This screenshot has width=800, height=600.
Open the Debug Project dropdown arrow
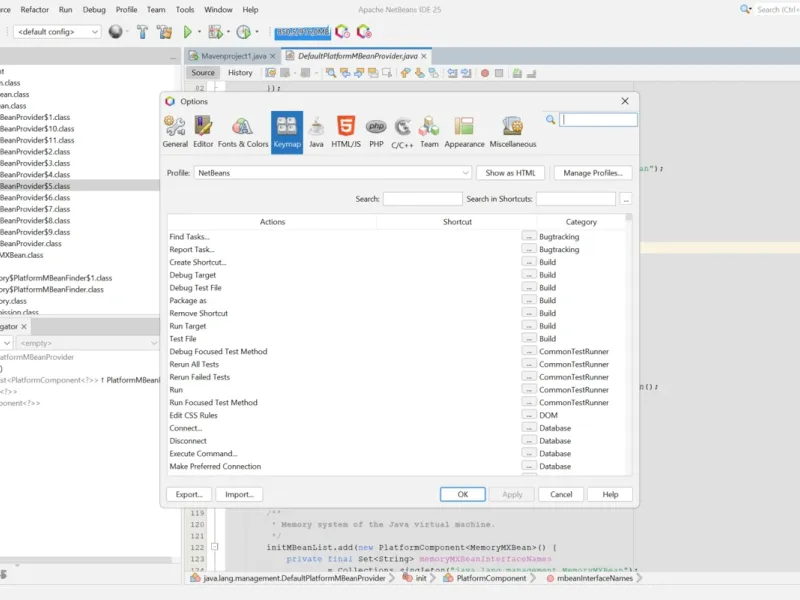(228, 32)
